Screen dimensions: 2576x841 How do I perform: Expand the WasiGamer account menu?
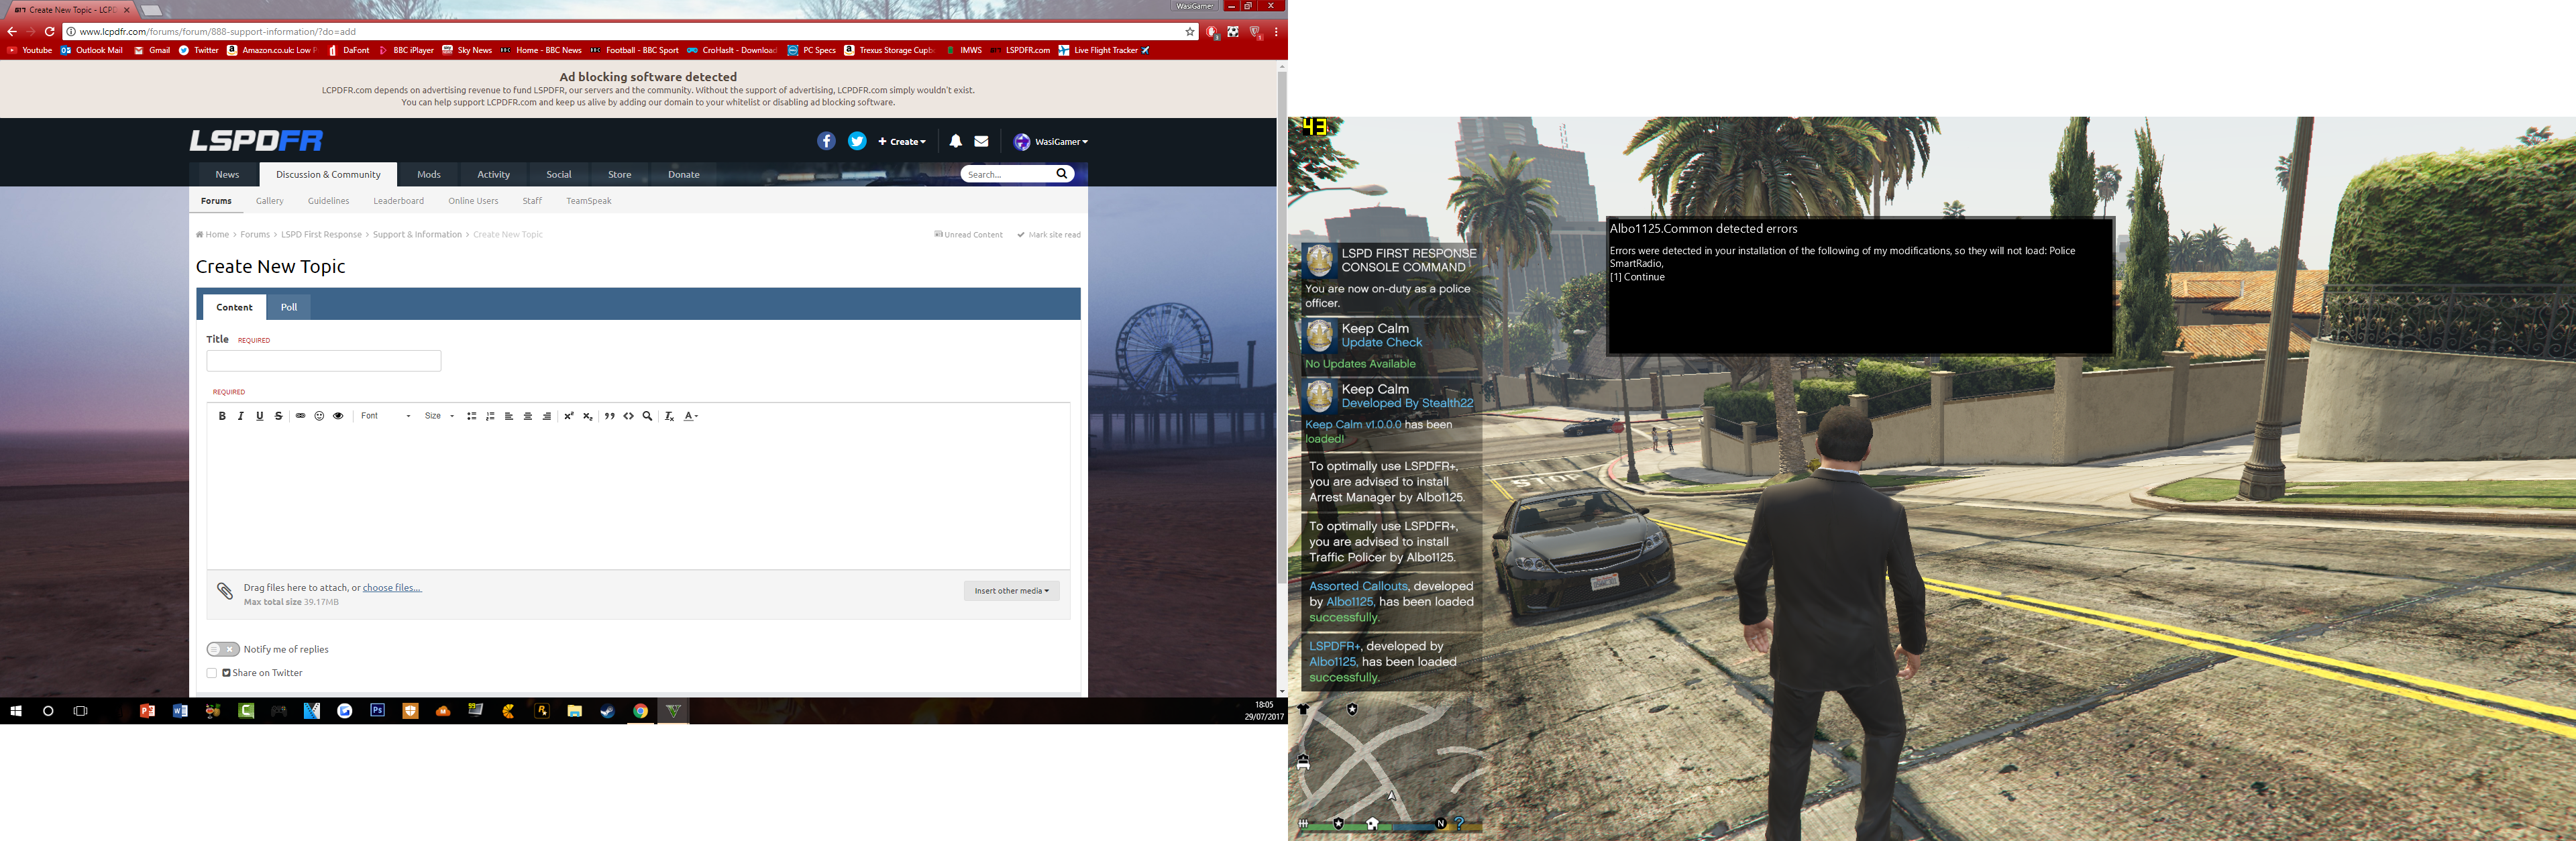click(1051, 142)
